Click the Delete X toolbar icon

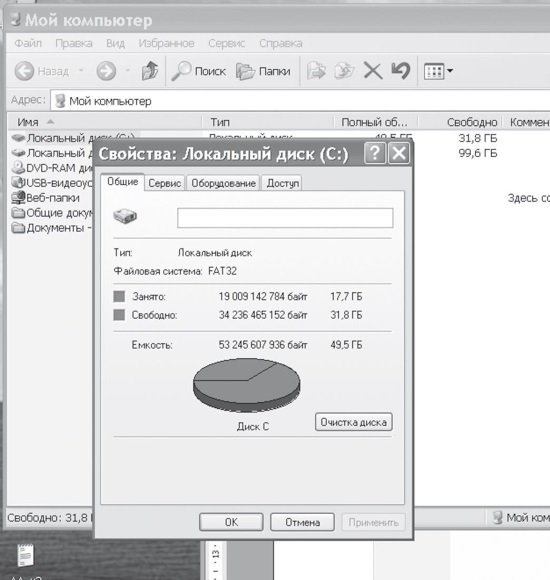tap(373, 71)
